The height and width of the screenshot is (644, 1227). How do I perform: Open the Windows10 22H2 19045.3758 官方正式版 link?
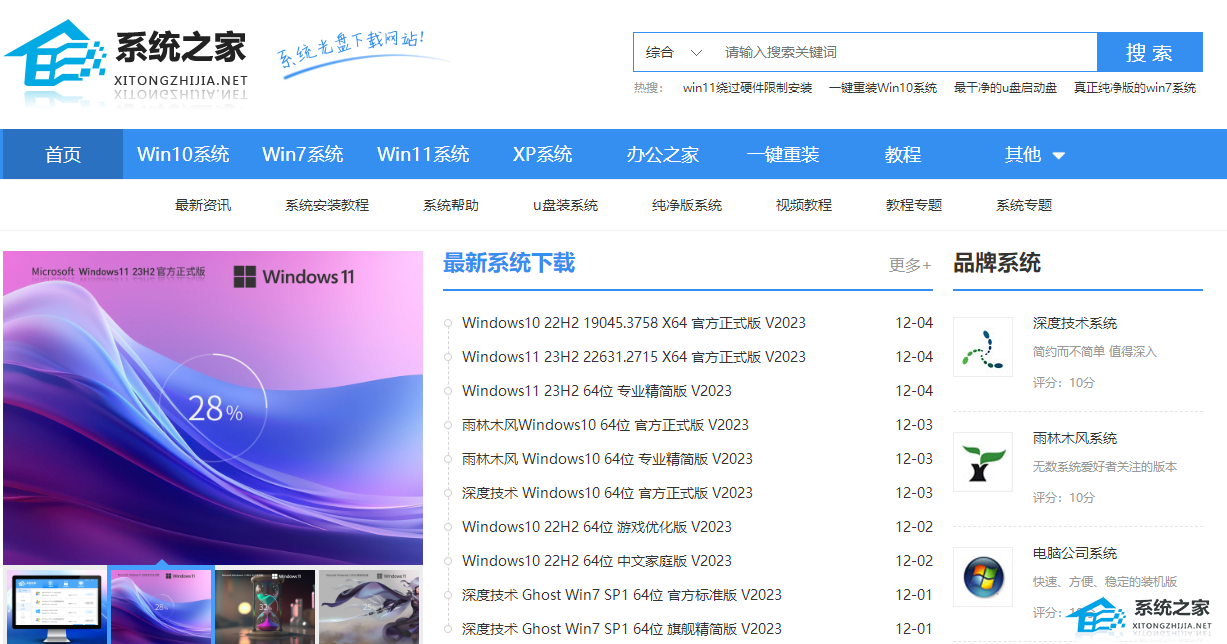(x=633, y=322)
